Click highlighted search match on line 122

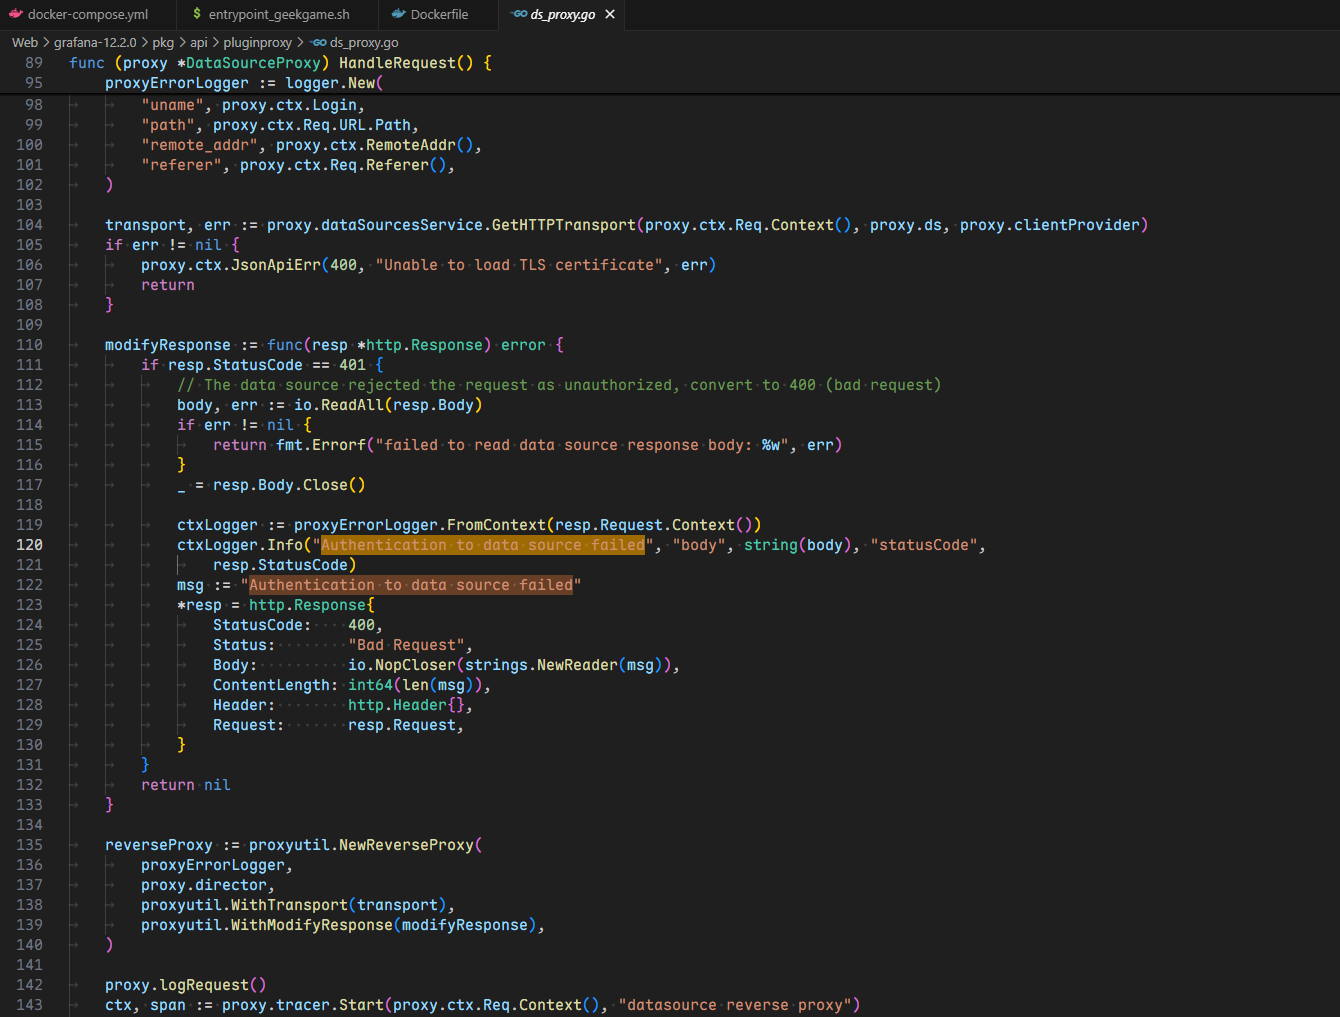[410, 585]
